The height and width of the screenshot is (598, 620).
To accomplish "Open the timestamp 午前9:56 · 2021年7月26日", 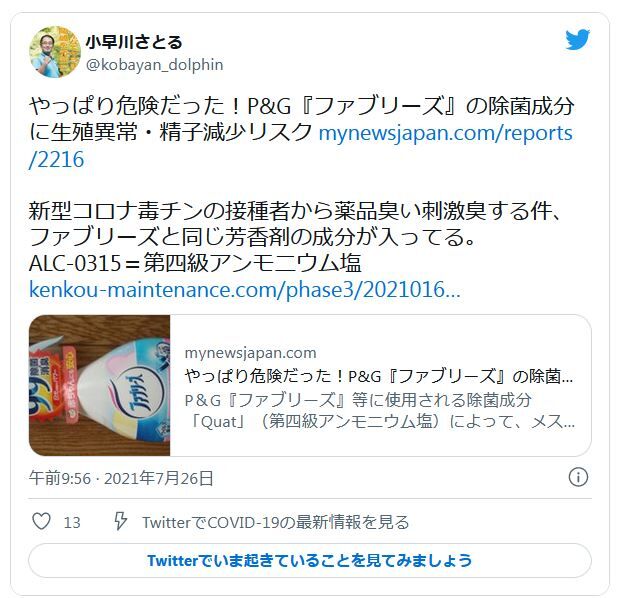I will (121, 478).
